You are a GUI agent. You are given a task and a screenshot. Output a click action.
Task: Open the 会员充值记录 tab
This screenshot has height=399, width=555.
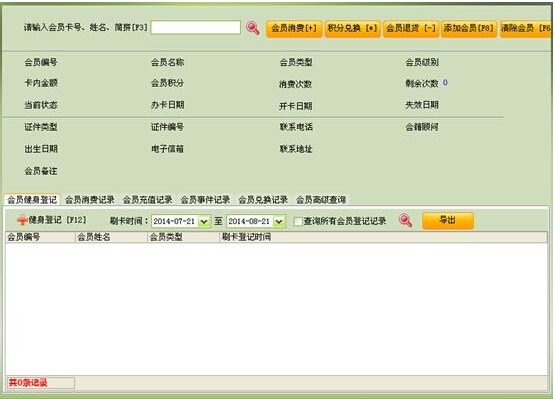pos(148,200)
